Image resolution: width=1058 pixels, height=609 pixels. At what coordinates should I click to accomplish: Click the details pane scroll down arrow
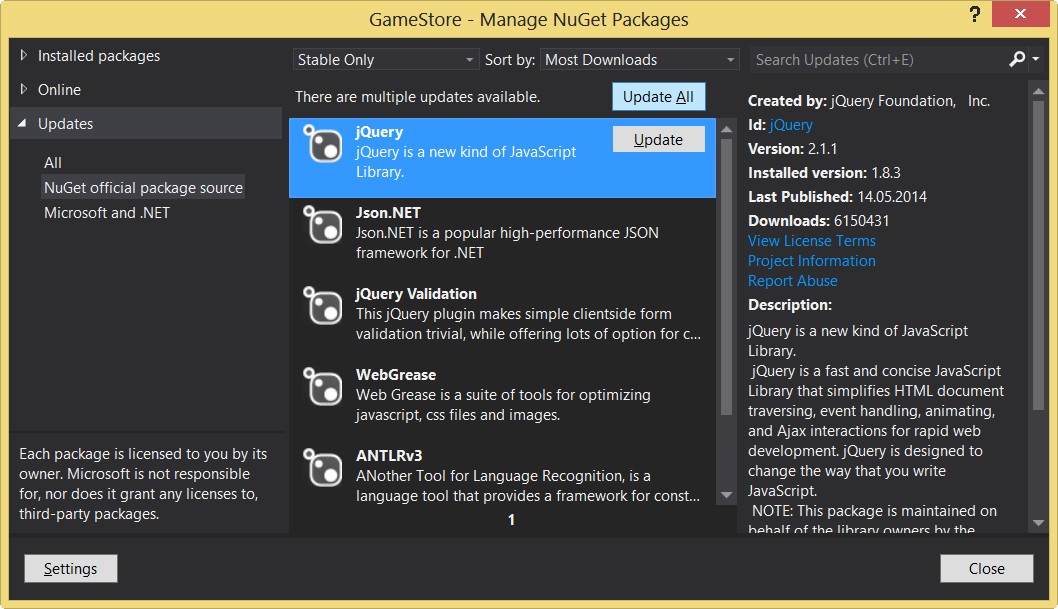click(1038, 523)
